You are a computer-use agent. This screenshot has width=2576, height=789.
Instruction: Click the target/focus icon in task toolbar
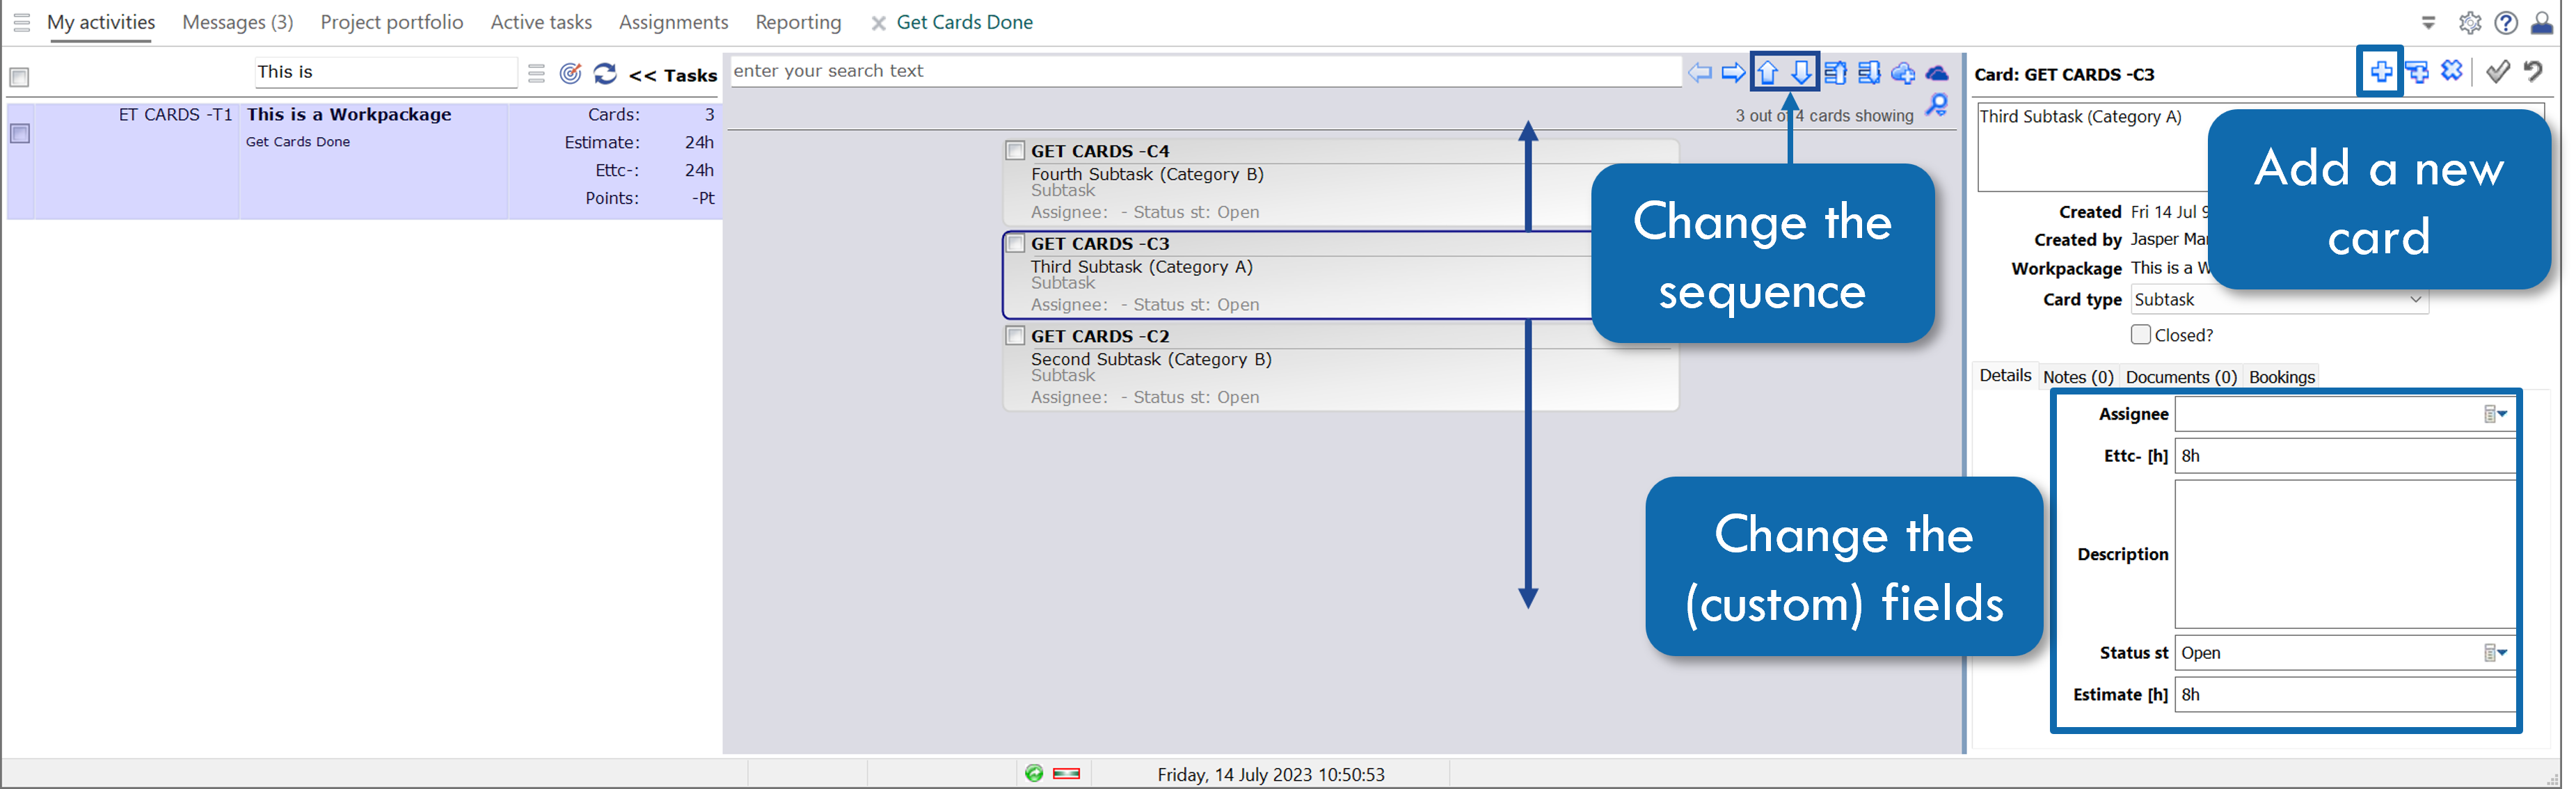[570, 73]
